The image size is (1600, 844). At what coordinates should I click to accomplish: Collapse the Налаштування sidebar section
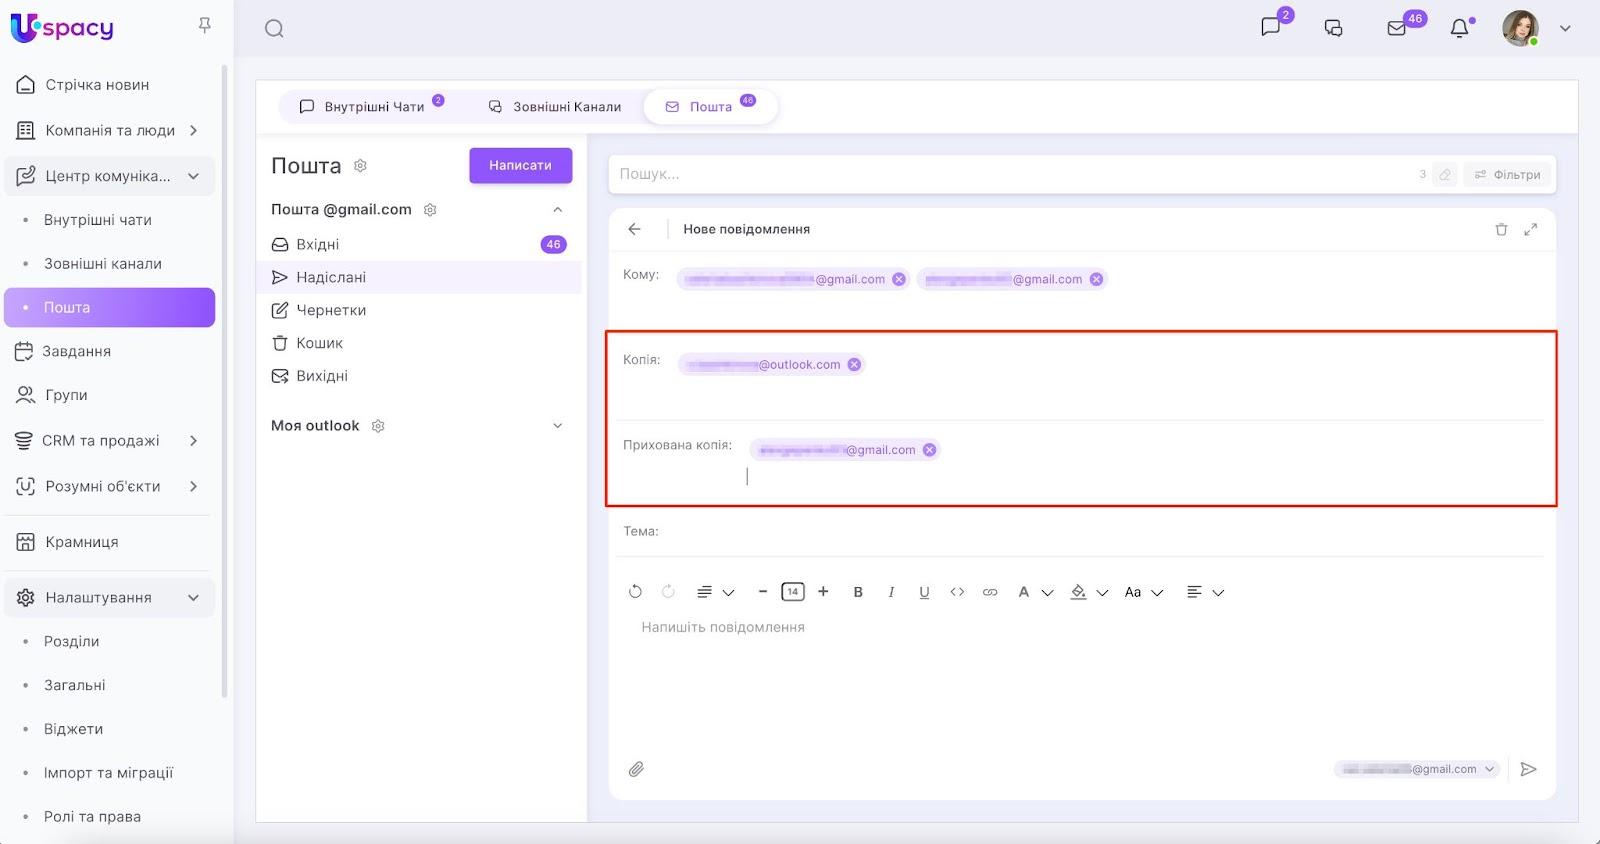coord(193,598)
